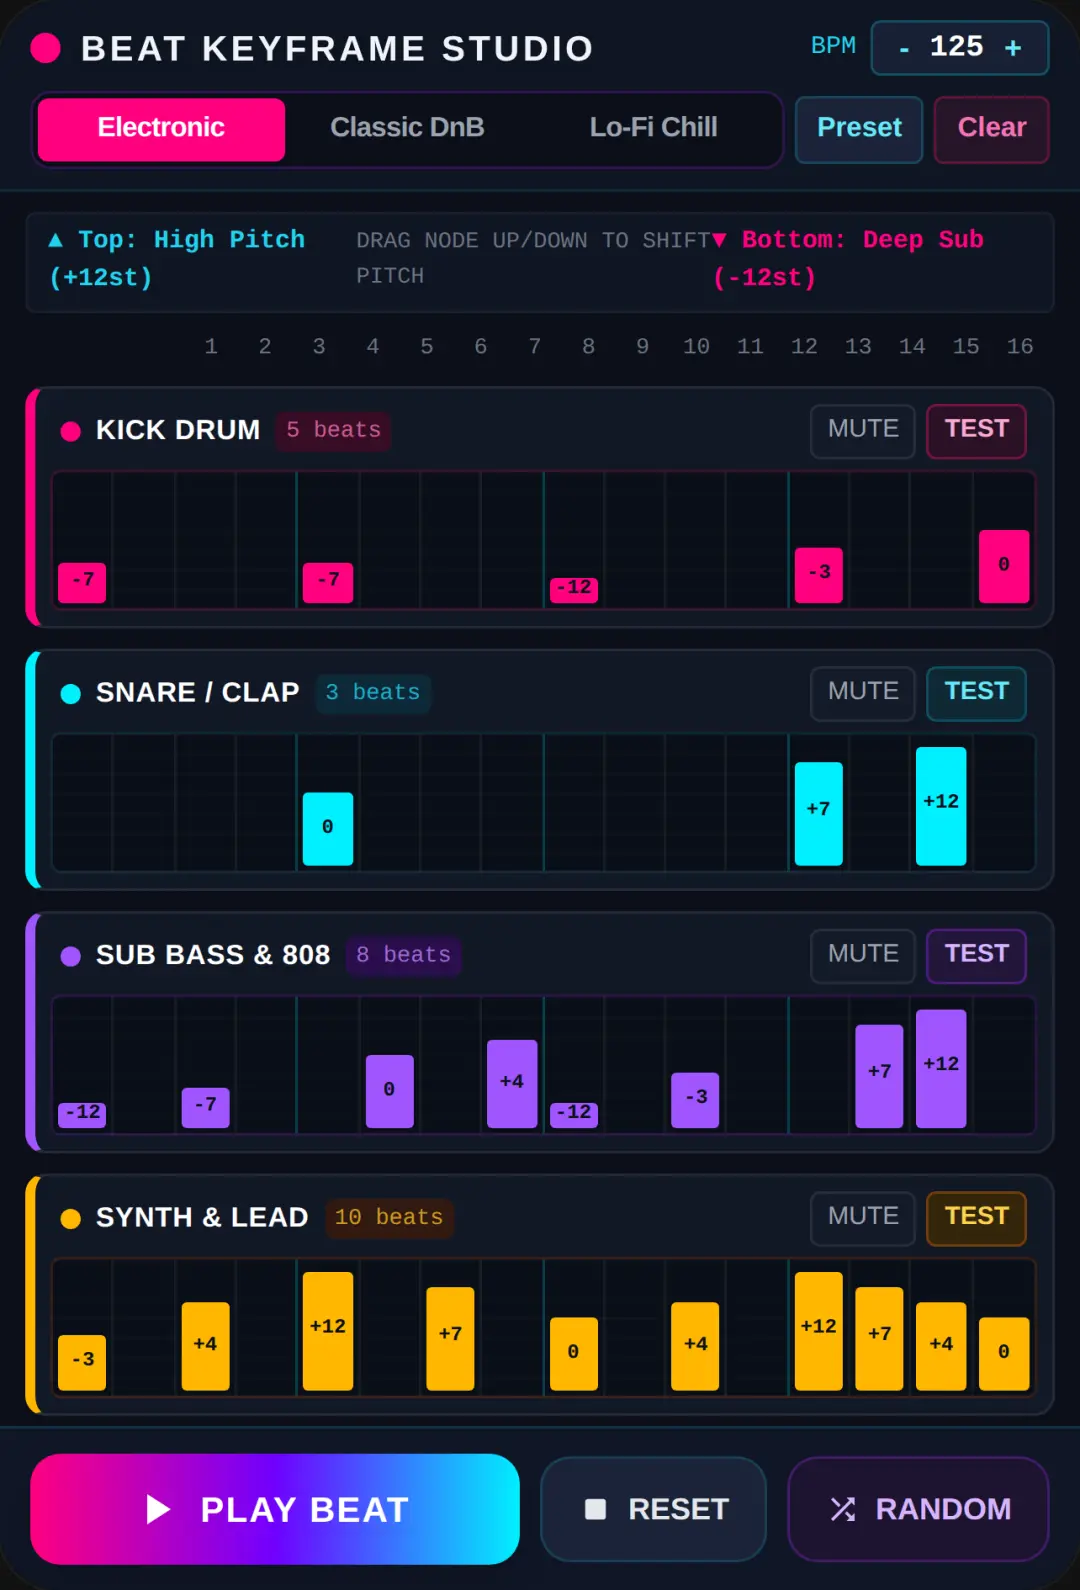The height and width of the screenshot is (1590, 1080).
Task: Decrease BPM with the minus button
Action: [x=904, y=48]
